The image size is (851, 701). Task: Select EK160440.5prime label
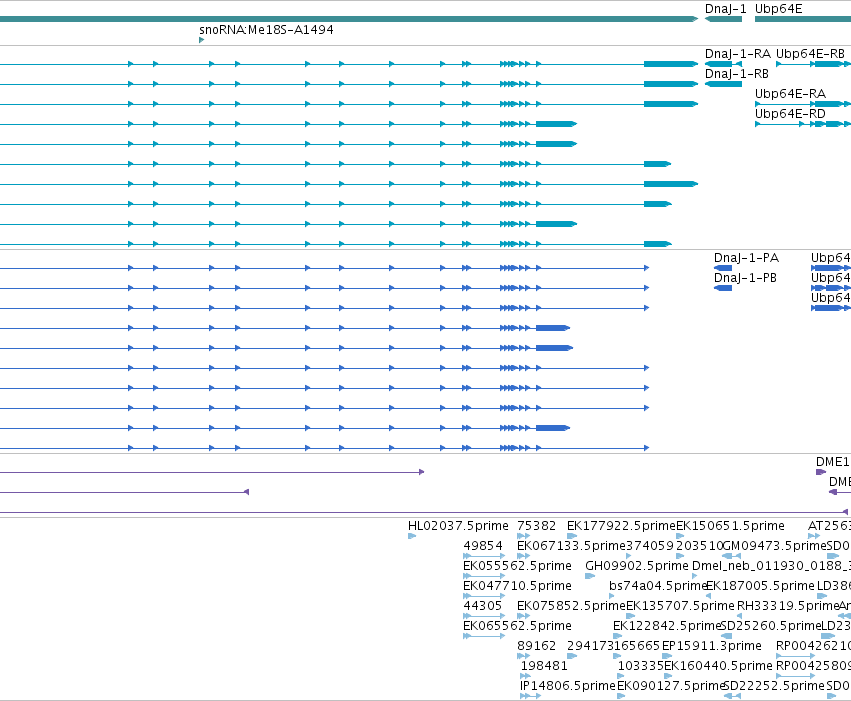(717, 666)
